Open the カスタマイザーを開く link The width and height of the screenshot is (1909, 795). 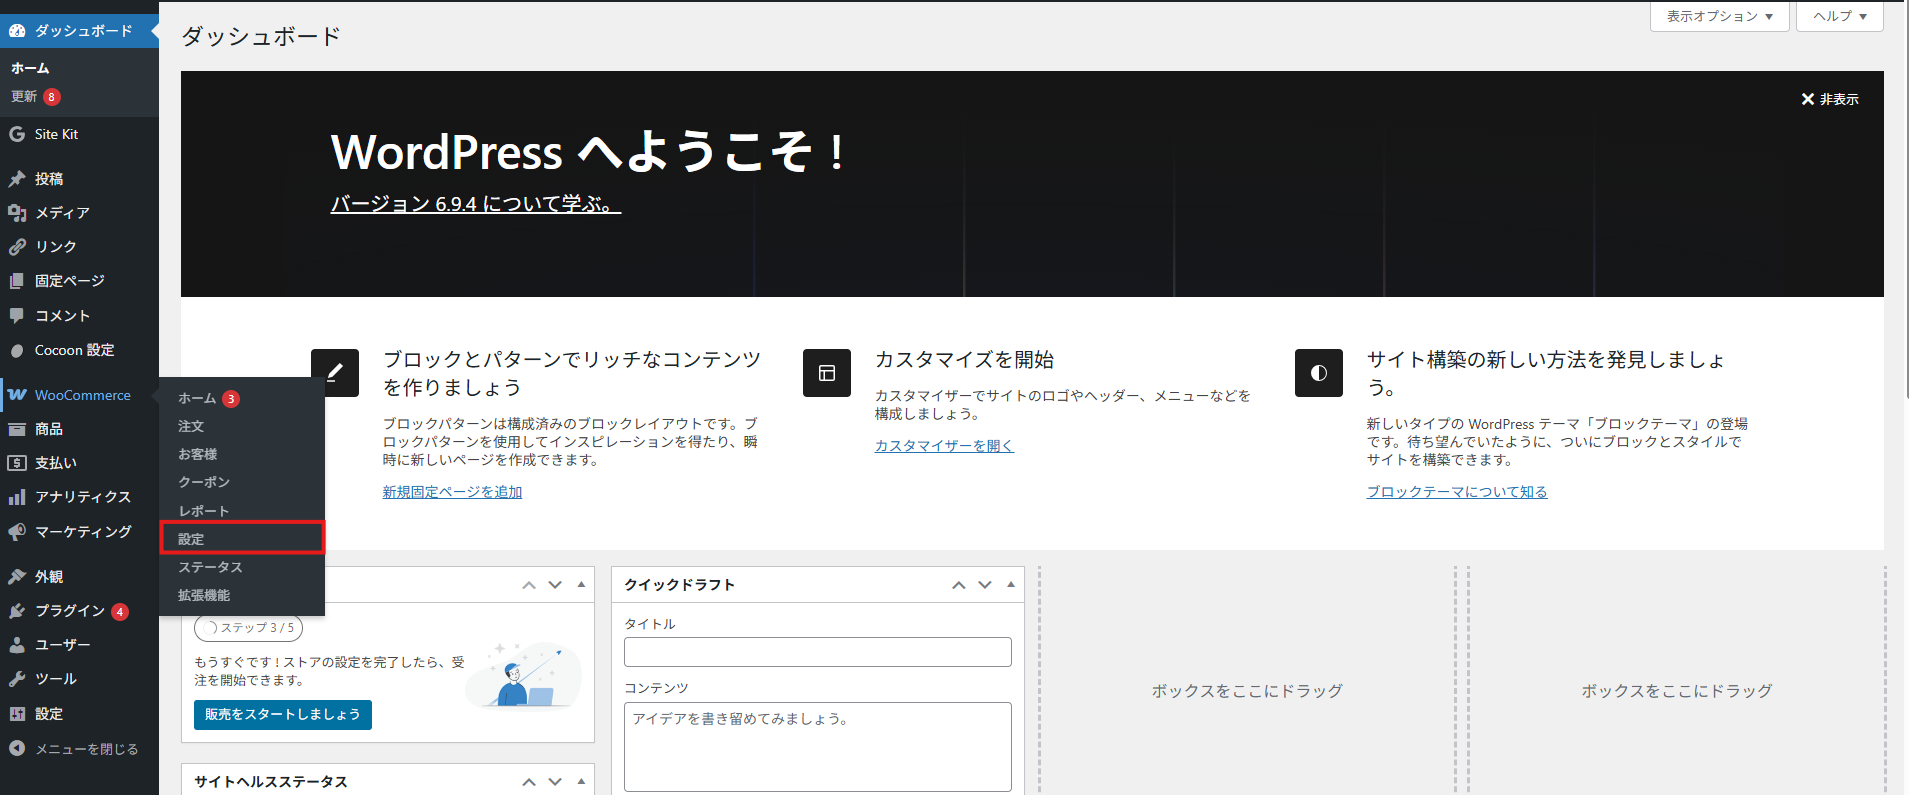click(x=944, y=446)
